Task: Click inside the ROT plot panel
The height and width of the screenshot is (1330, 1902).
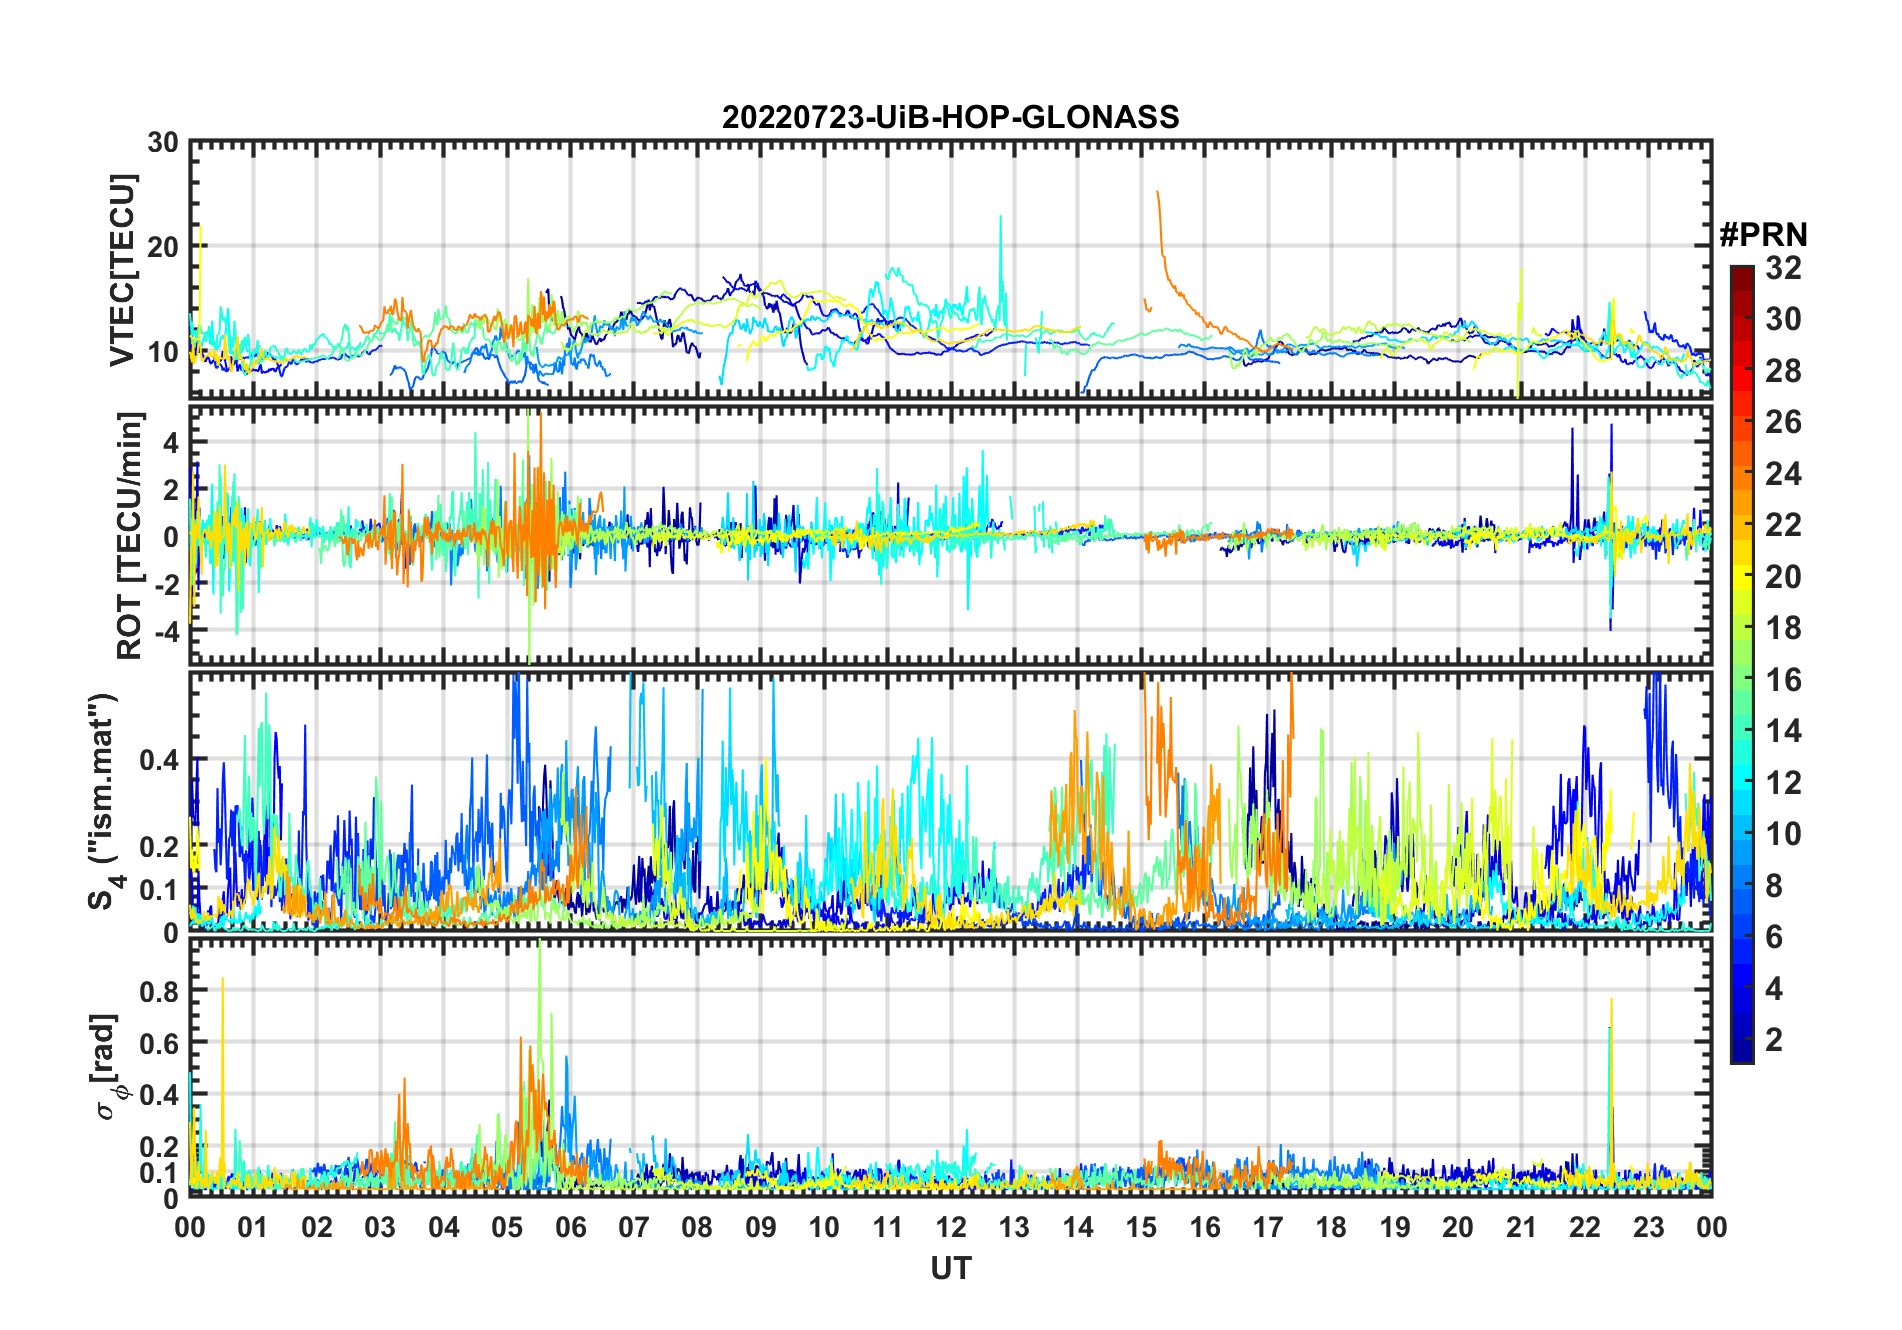Action: [950, 534]
